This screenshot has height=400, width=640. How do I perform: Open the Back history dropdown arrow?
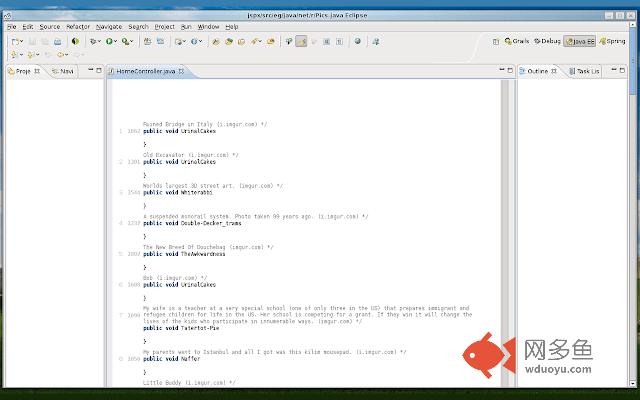pyautogui.click(x=67, y=55)
